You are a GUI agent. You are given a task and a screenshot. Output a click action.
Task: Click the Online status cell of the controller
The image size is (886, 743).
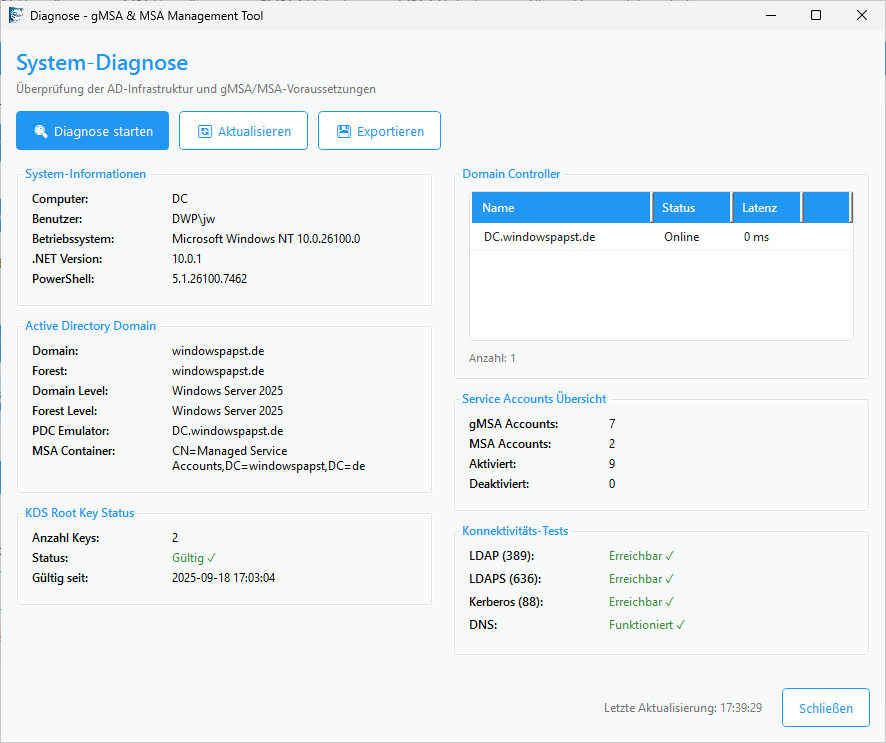click(x=681, y=237)
